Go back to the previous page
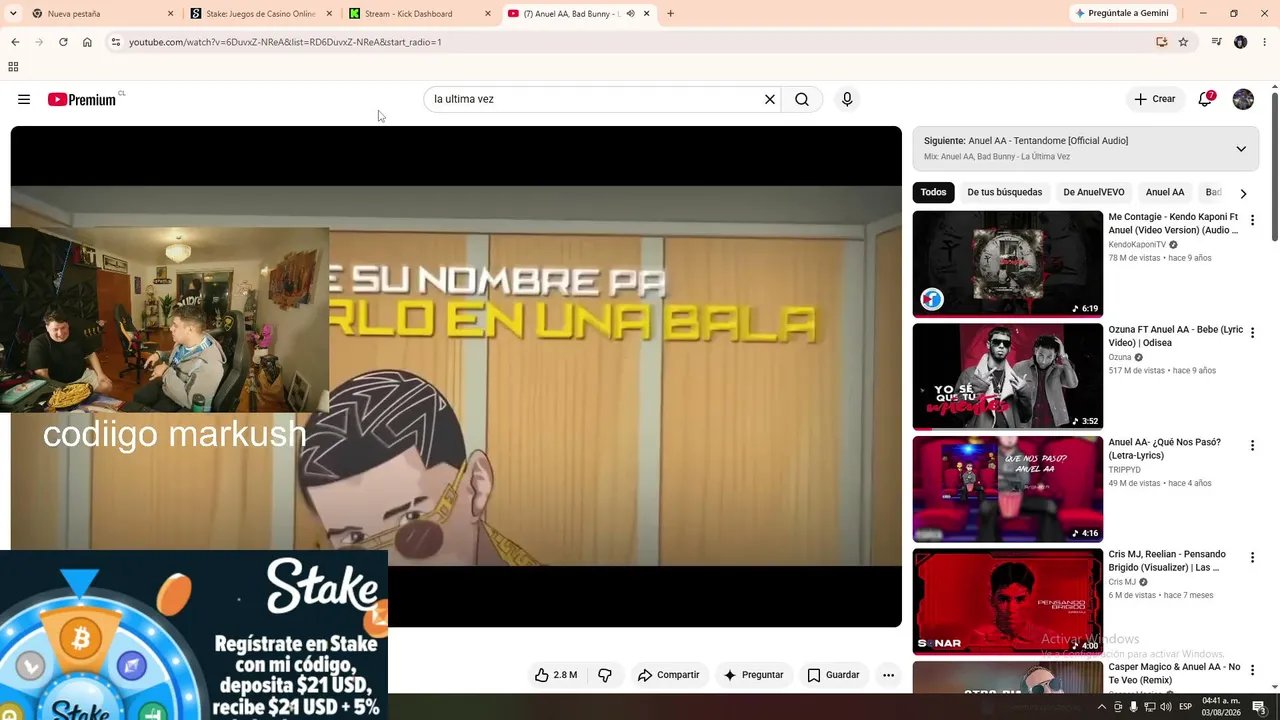The image size is (1280, 720). 15,42
